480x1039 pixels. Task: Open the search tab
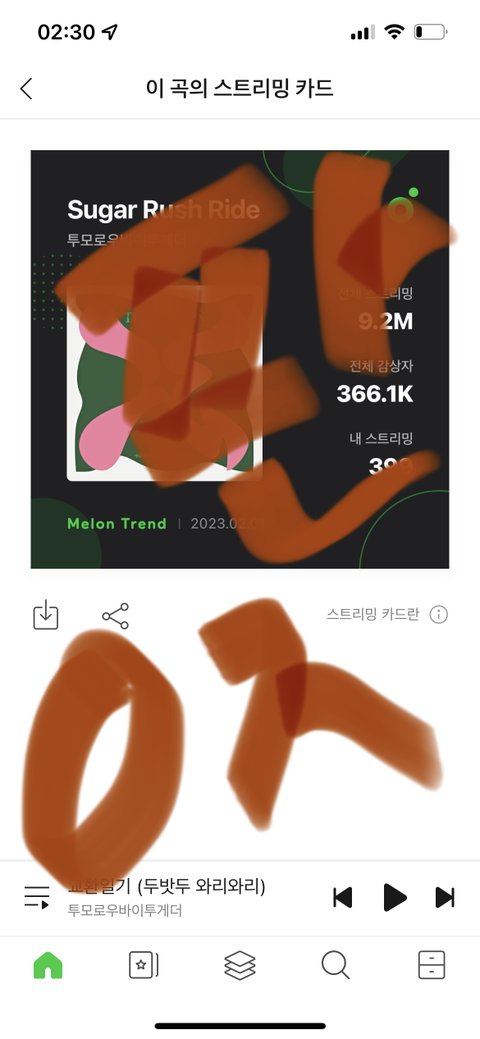(x=335, y=965)
